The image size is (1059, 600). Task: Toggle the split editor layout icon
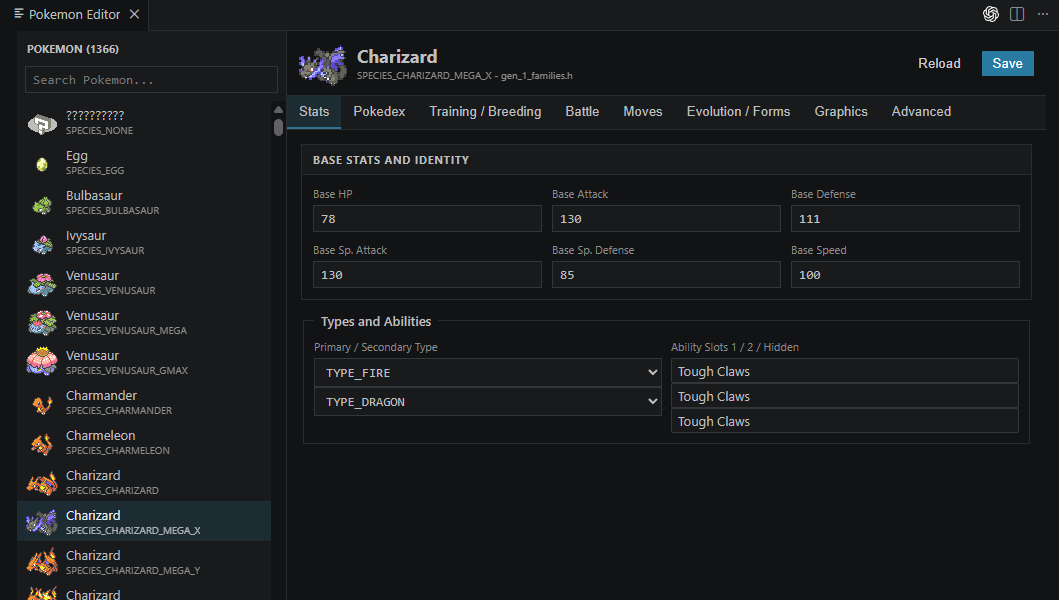(1016, 14)
